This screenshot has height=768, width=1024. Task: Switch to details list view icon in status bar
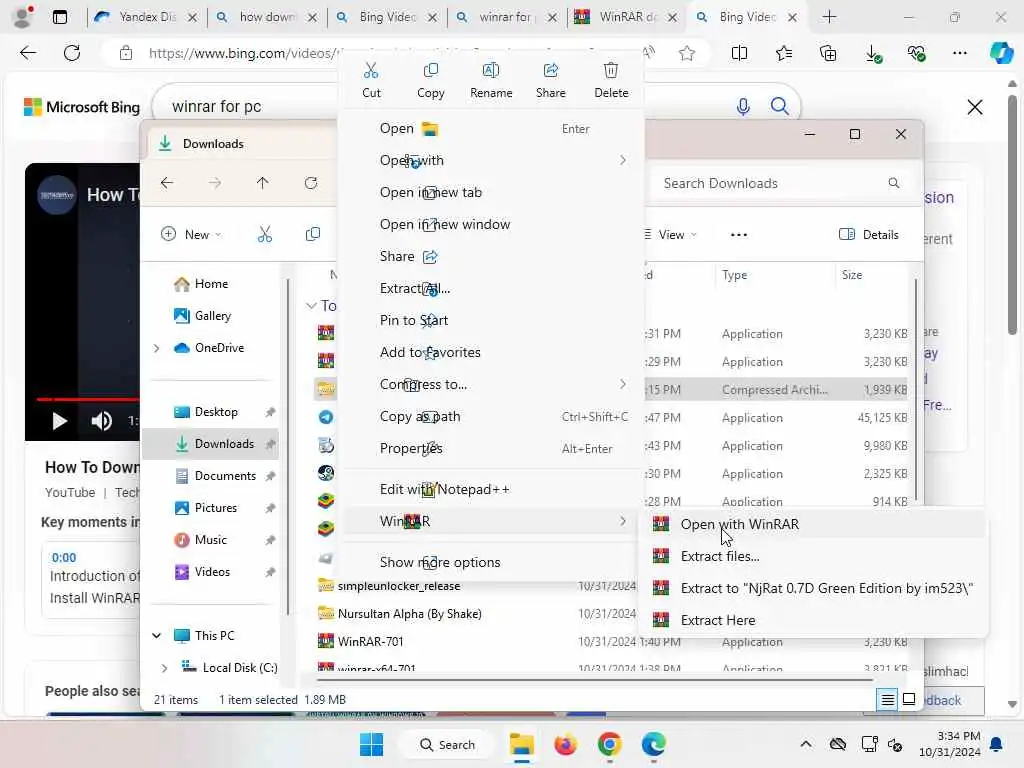[888, 700]
